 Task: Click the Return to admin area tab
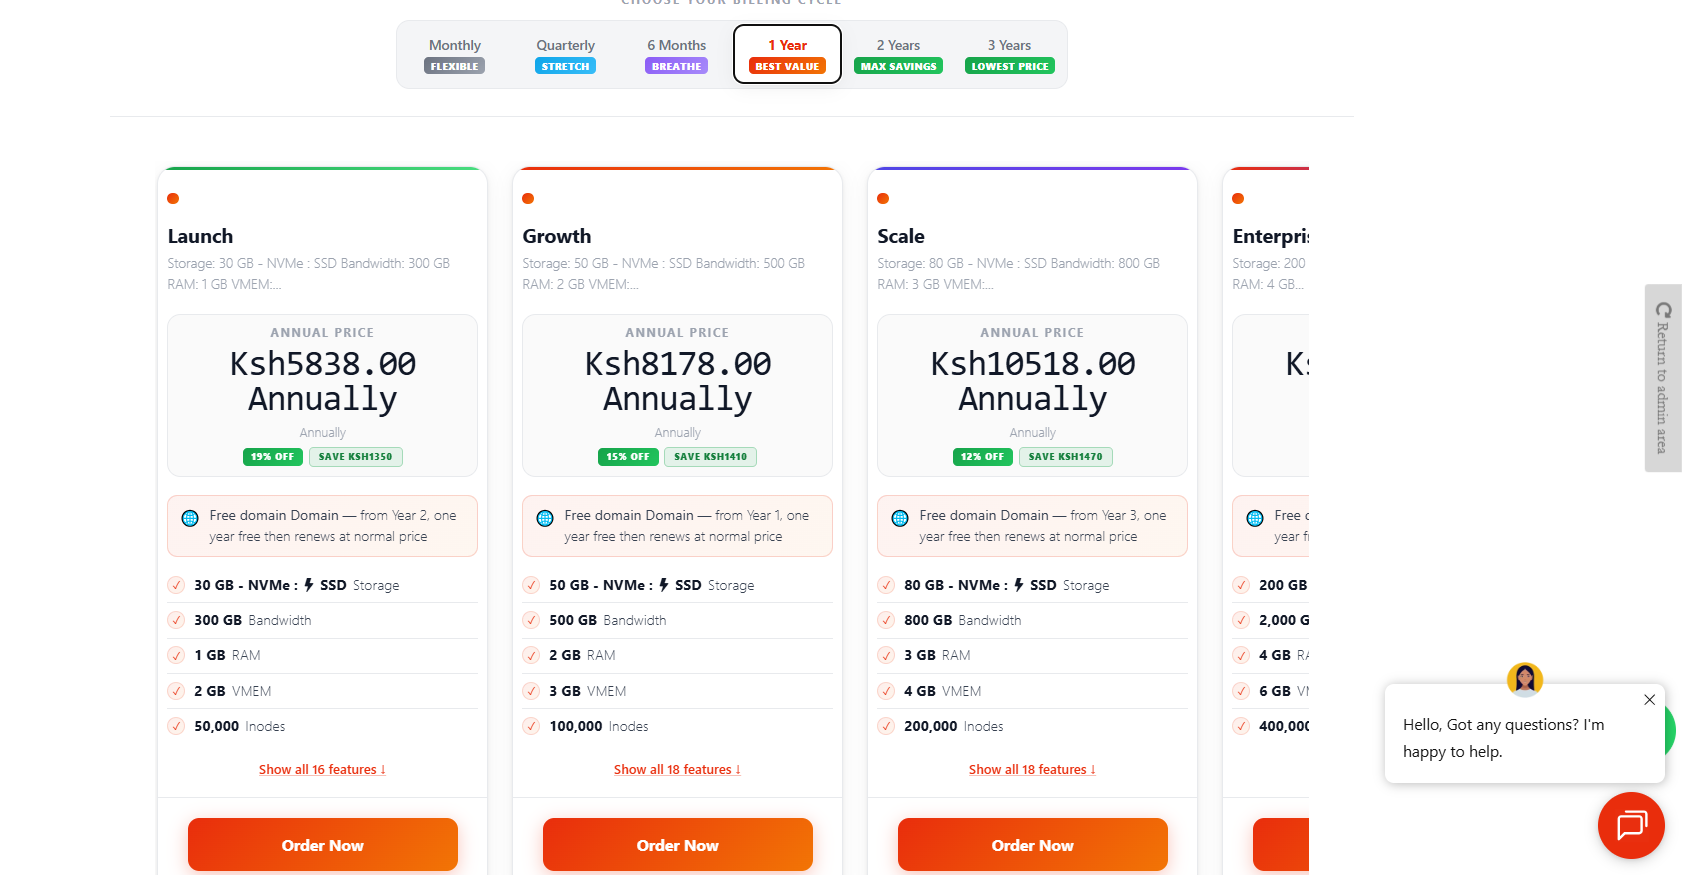[1662, 378]
